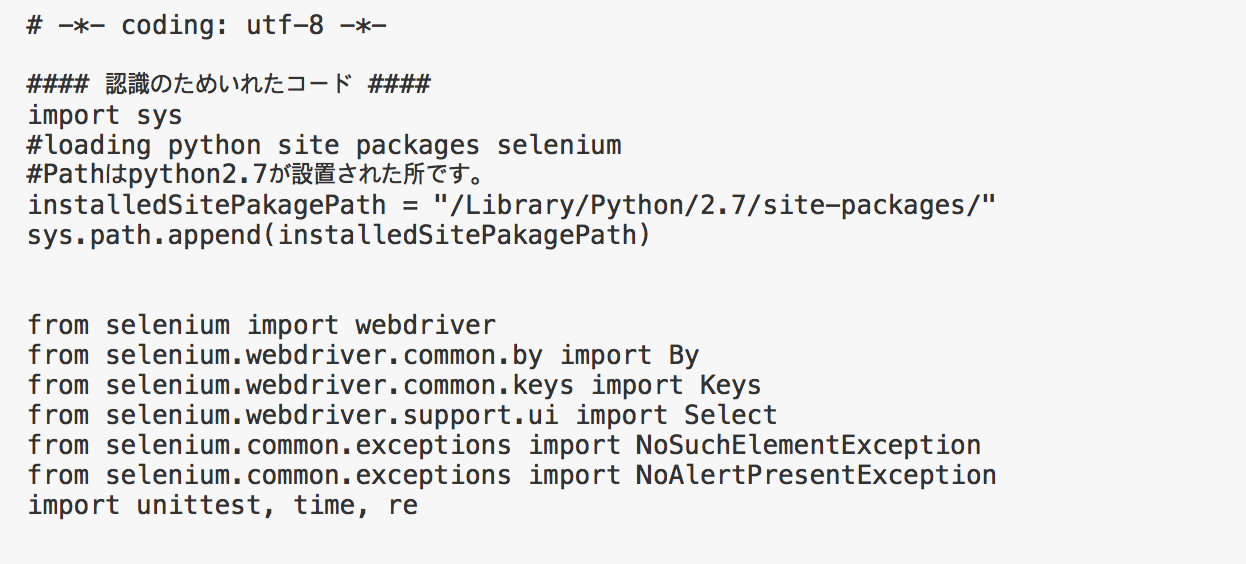Image resolution: width=1246 pixels, height=564 pixels.
Task: Click the sys.path.append call line
Action: (x=340, y=235)
